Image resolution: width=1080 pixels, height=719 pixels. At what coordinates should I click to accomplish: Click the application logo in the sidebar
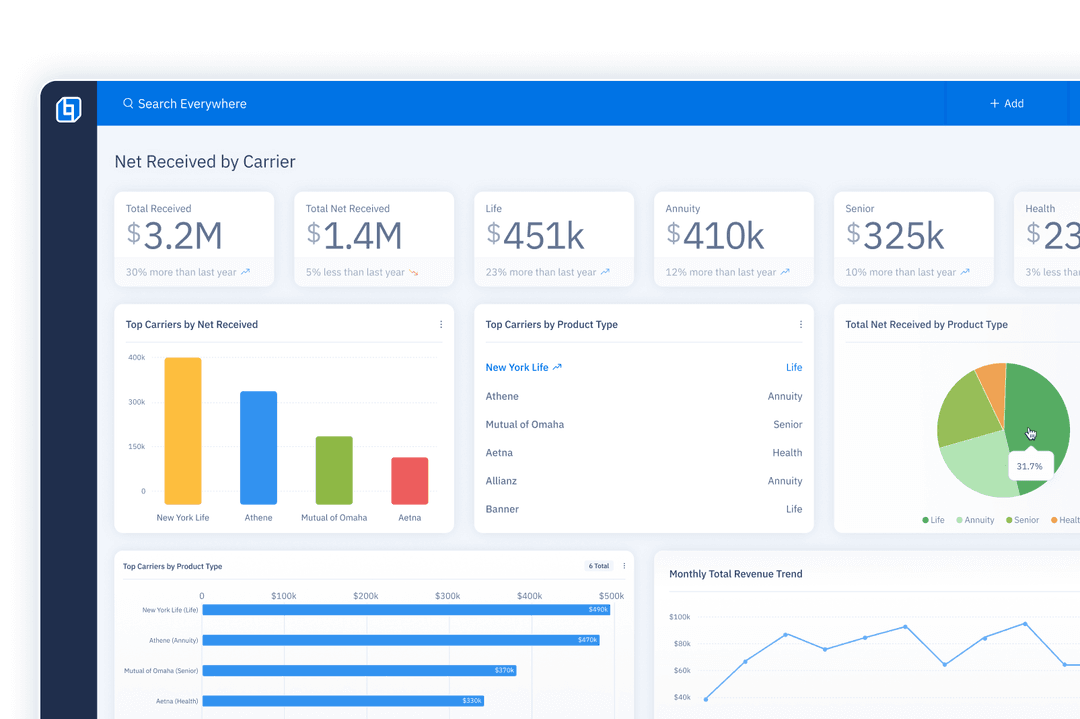pos(67,110)
